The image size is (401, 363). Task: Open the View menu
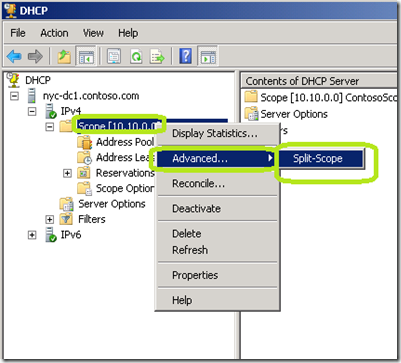[x=93, y=33]
